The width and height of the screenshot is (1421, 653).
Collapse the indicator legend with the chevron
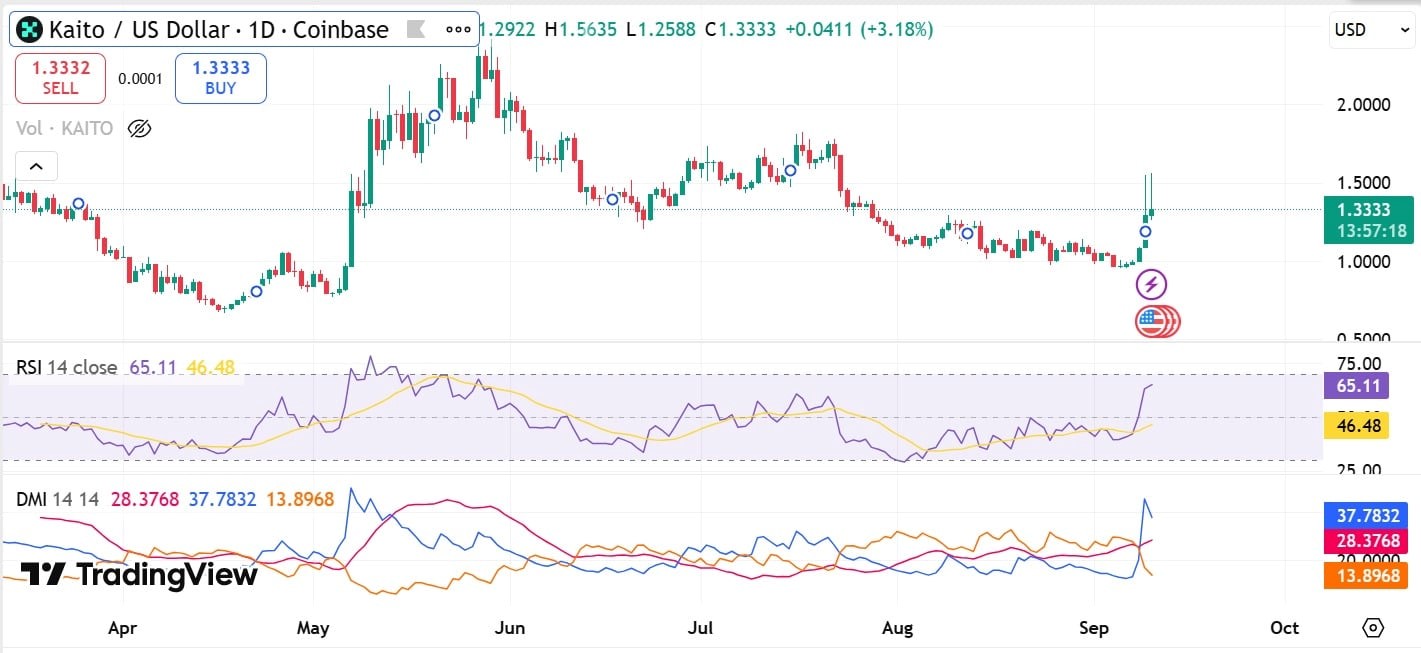pyautogui.click(x=36, y=167)
